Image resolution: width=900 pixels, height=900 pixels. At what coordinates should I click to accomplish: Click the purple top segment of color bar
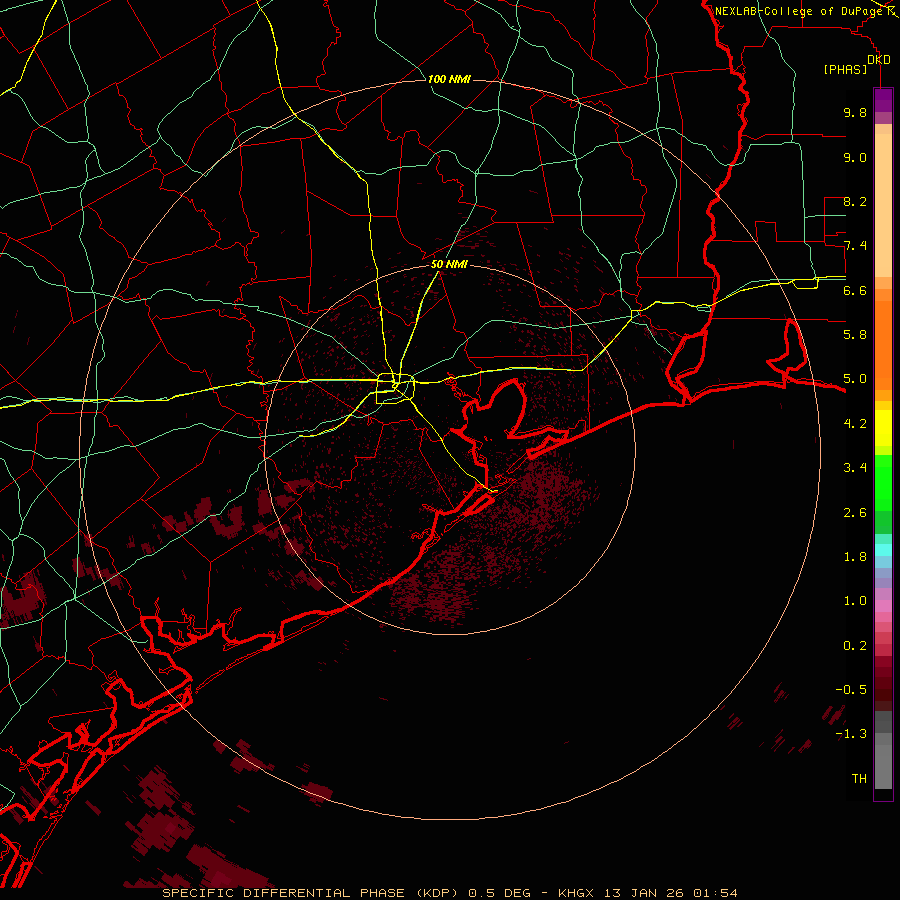[883, 100]
